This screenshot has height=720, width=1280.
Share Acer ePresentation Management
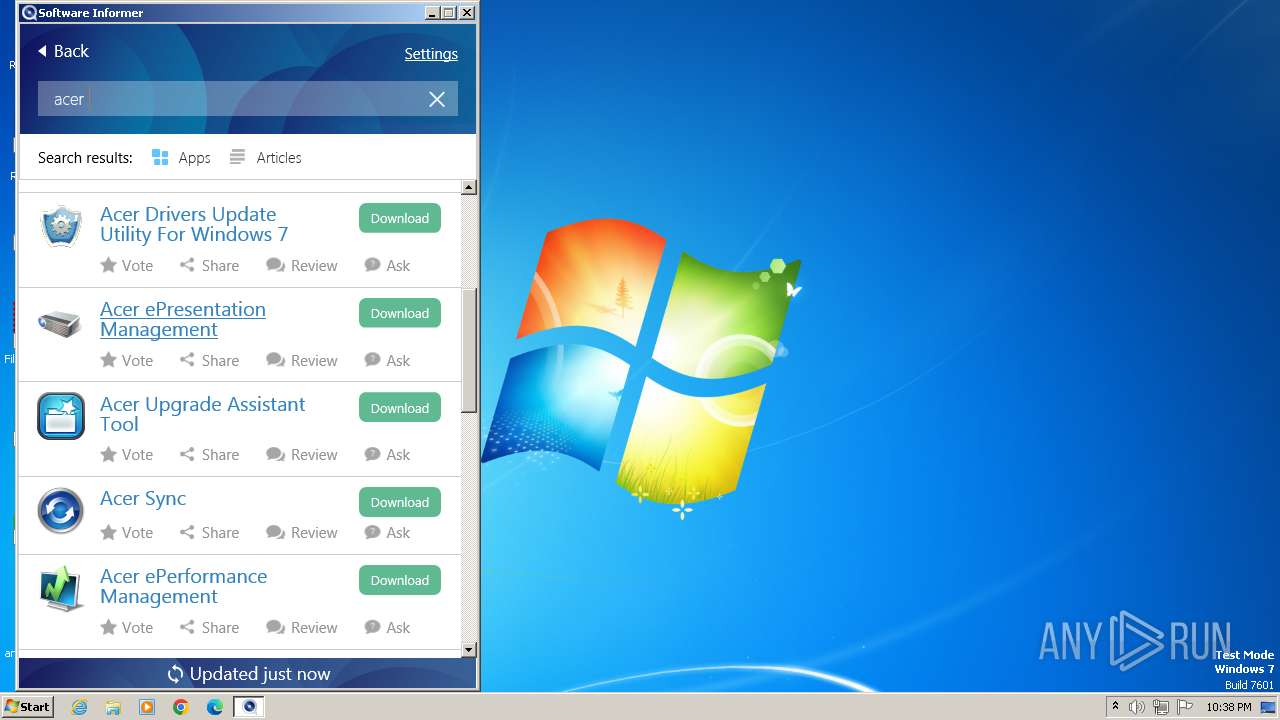click(x=209, y=360)
